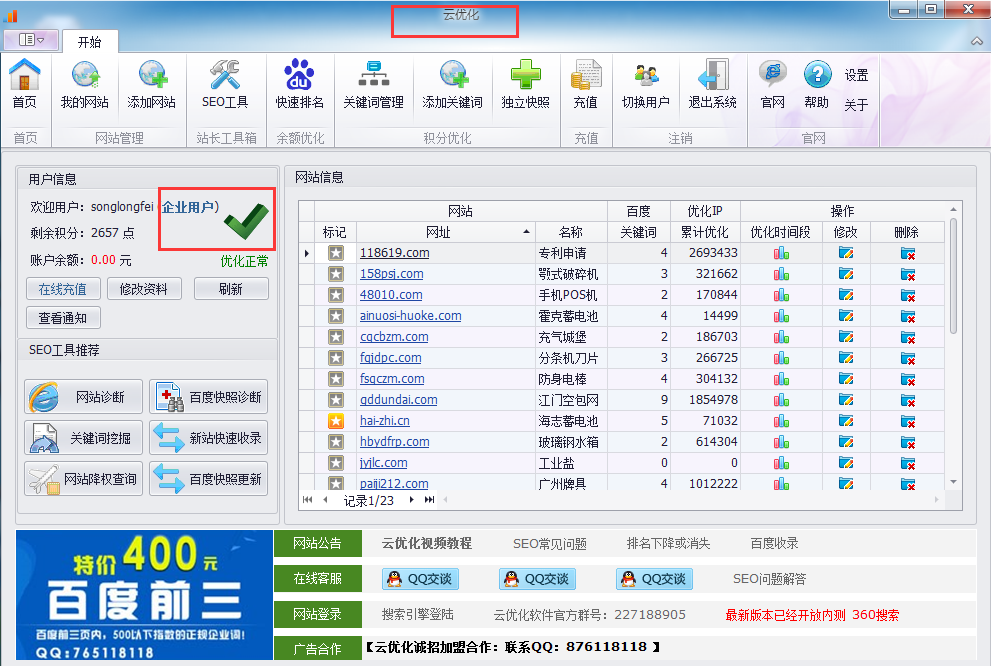Select the 开始 ribbon tab
Viewport: 991px width, 666px height.
point(89,42)
